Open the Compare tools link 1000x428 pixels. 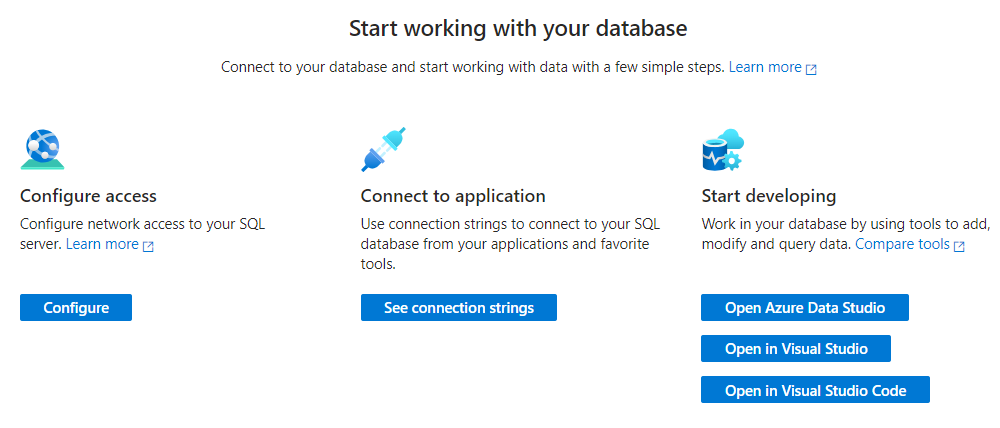pos(902,244)
